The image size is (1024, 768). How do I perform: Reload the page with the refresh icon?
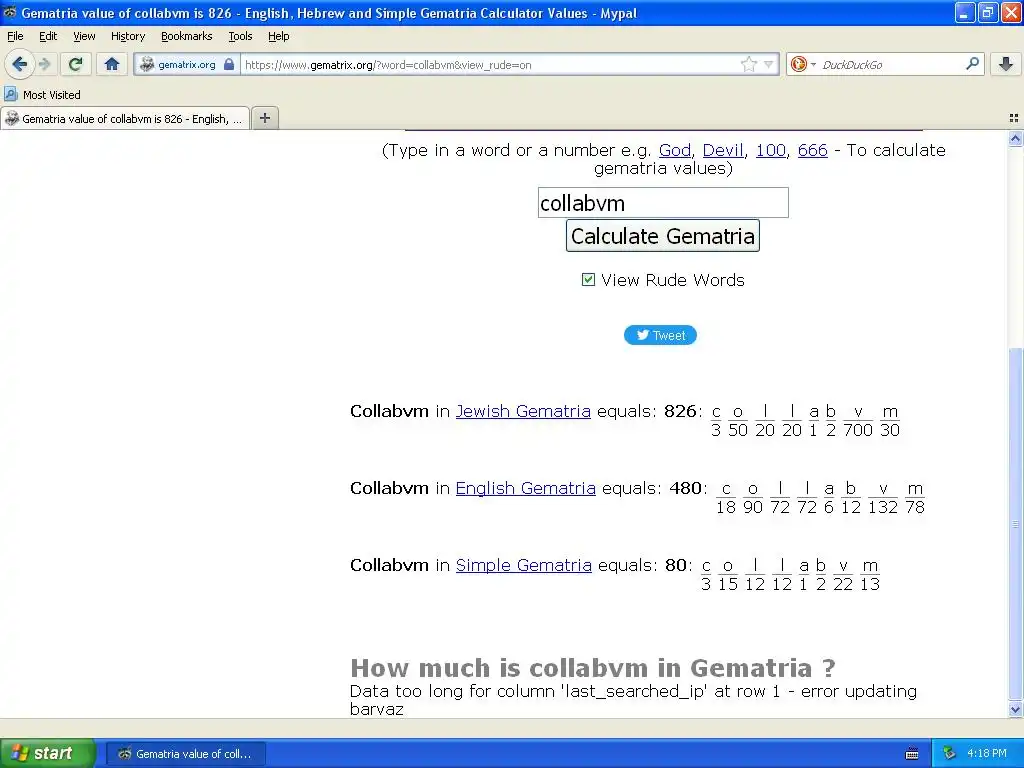[x=76, y=64]
